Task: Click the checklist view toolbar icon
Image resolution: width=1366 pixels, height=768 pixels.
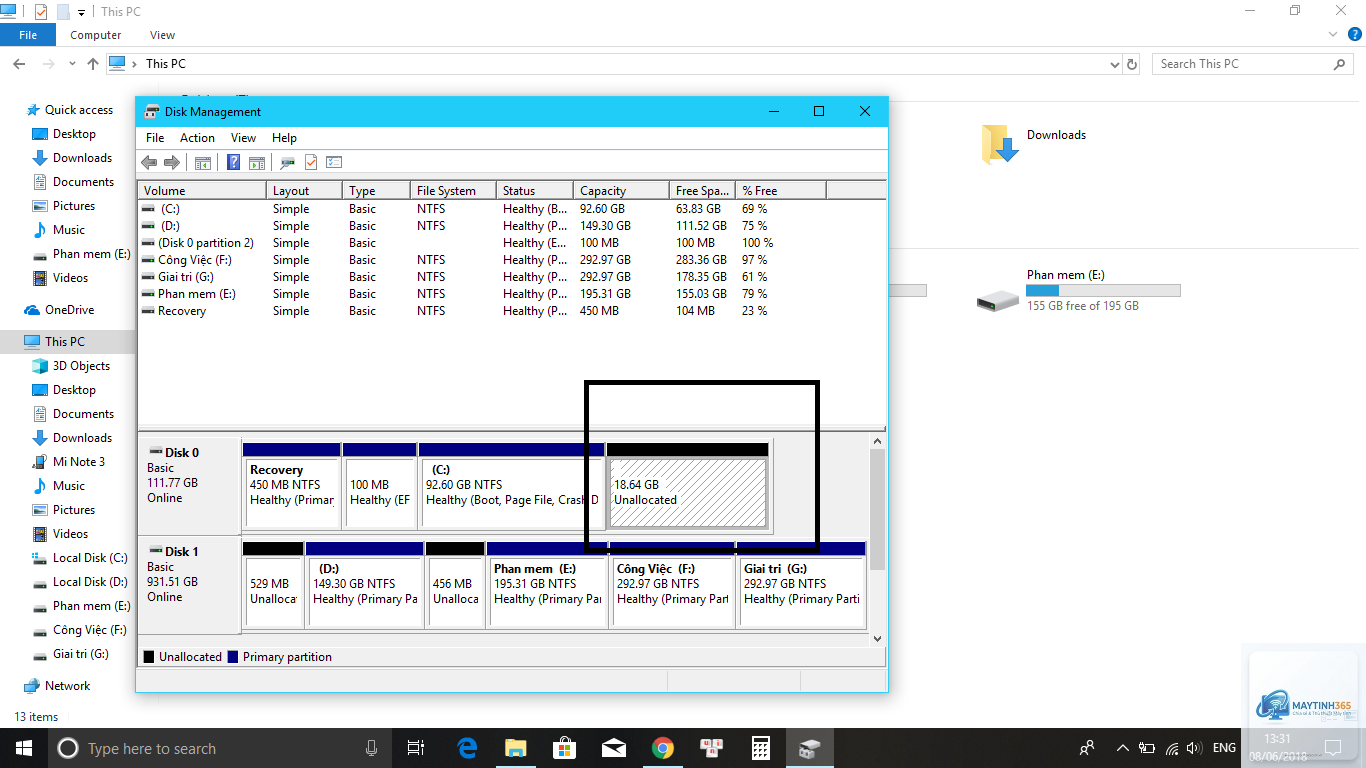Action: tap(334, 162)
